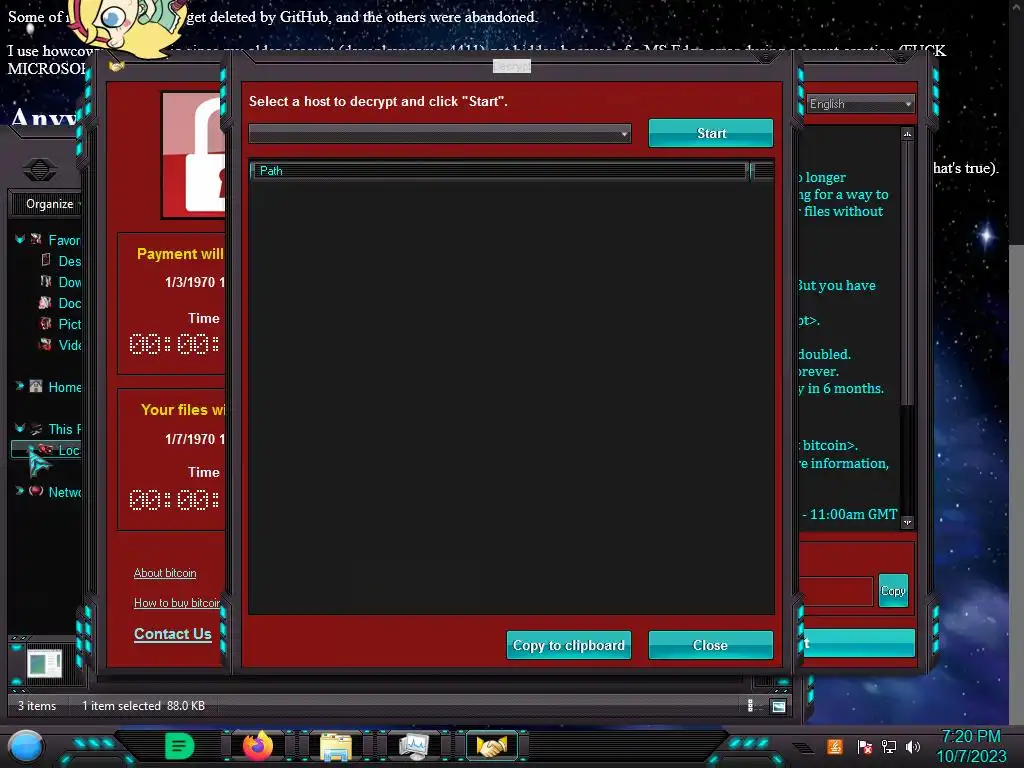Screen dimensions: 1024x768
Task: Open the Organize menu in Explorer
Action: tap(50, 204)
